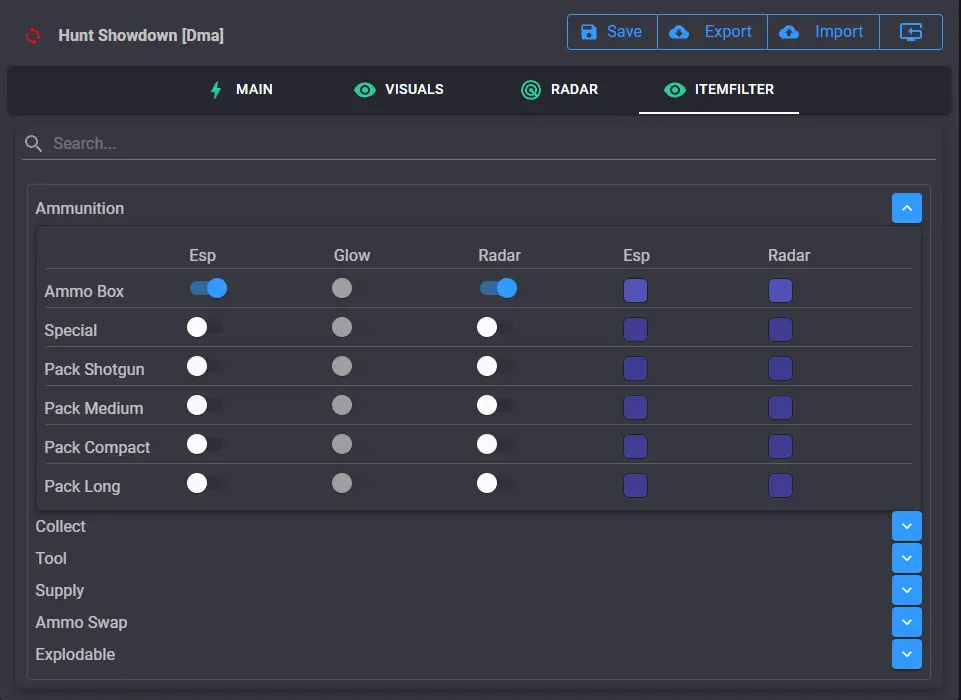This screenshot has height=700, width=961.
Task: Enable Special Radar toggle
Action: click(x=495, y=327)
